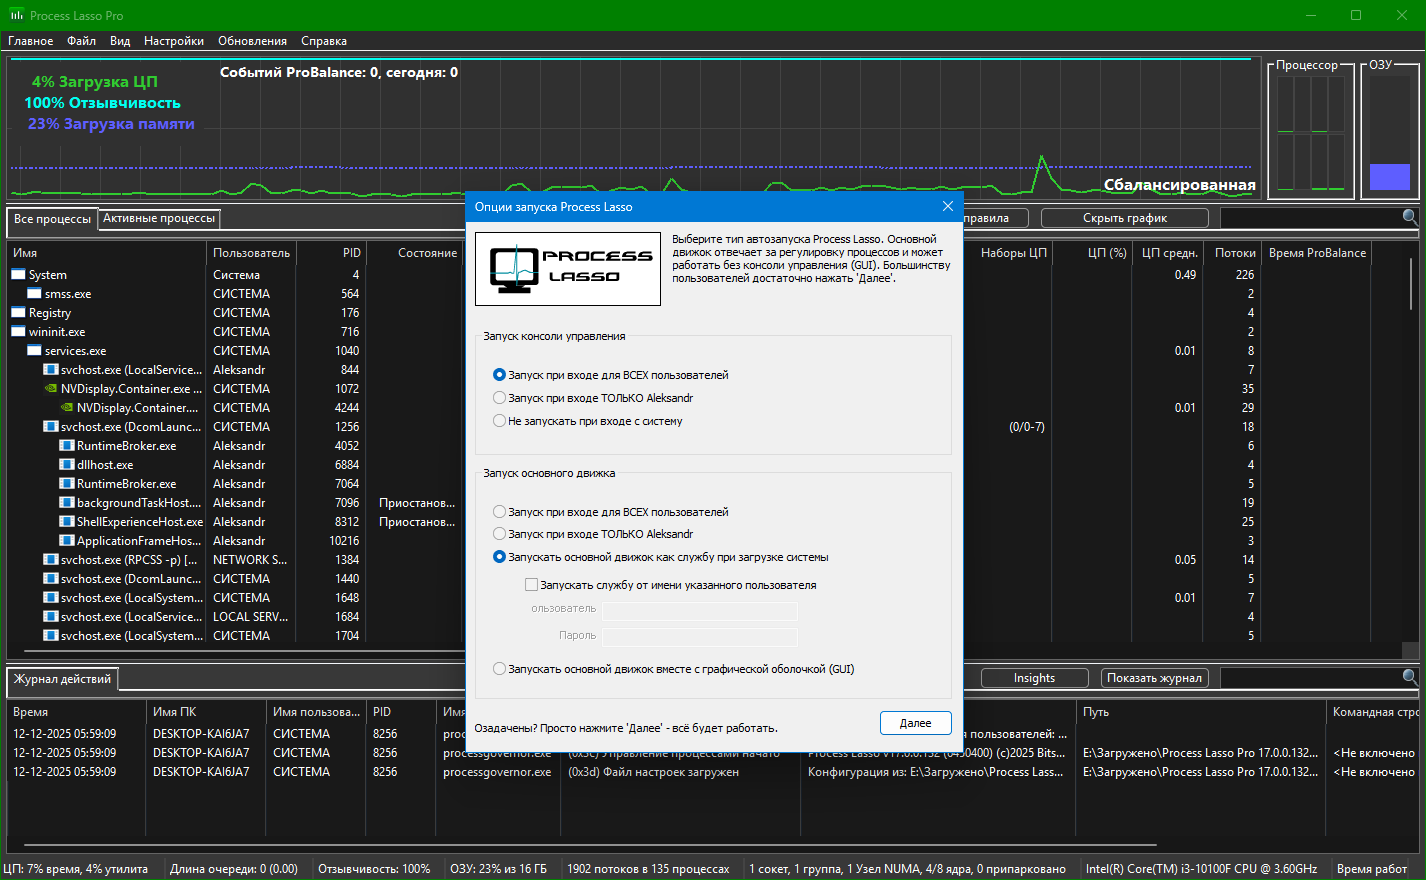Click 'Скрыть график' button
Image resolution: width=1426 pixels, height=880 pixels.
pos(1124,218)
